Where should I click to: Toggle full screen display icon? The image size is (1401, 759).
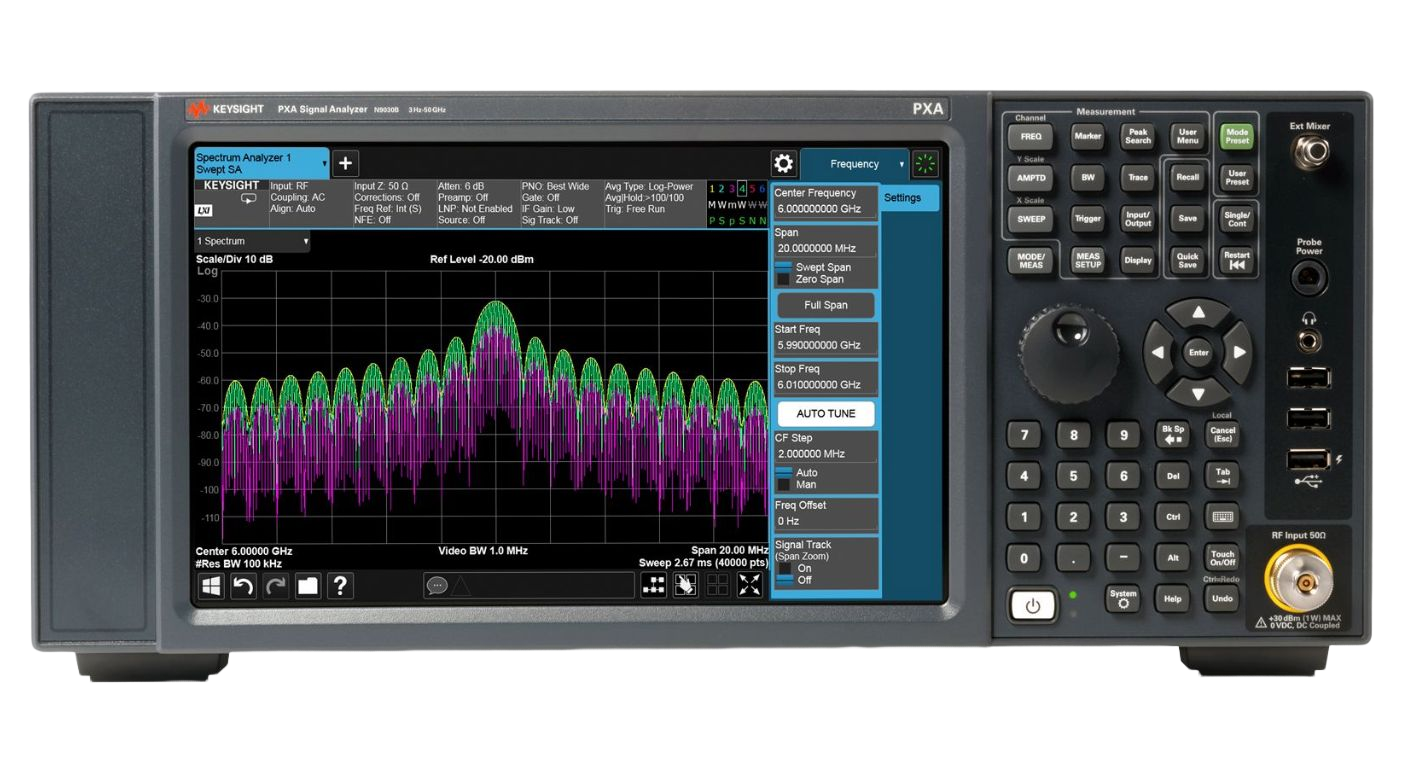coord(749,586)
